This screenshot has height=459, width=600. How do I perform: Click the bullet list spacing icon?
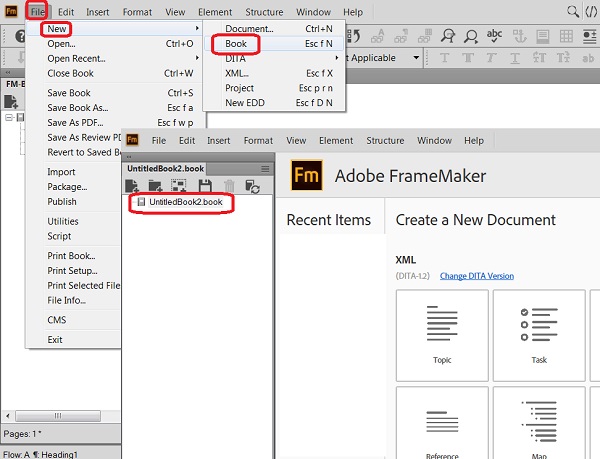pyautogui.click(x=590, y=36)
